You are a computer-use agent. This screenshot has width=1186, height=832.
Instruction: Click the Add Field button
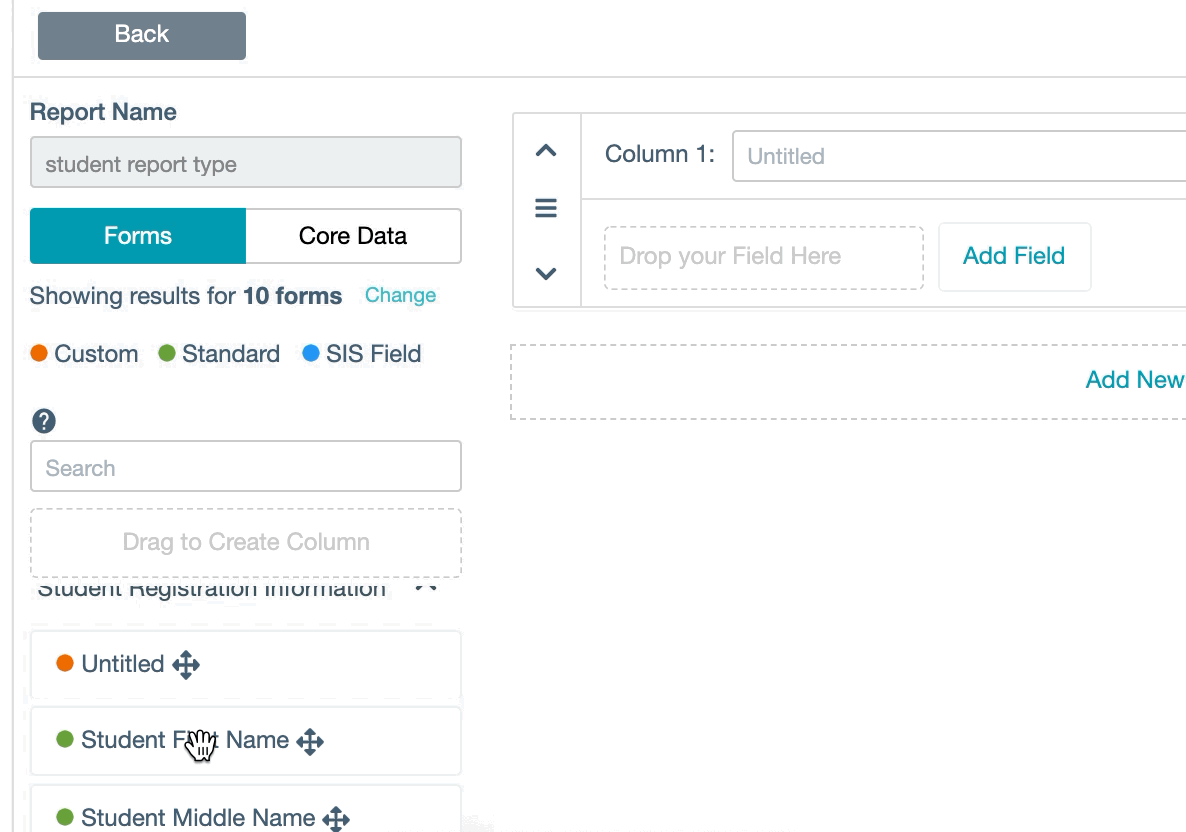coord(1013,256)
